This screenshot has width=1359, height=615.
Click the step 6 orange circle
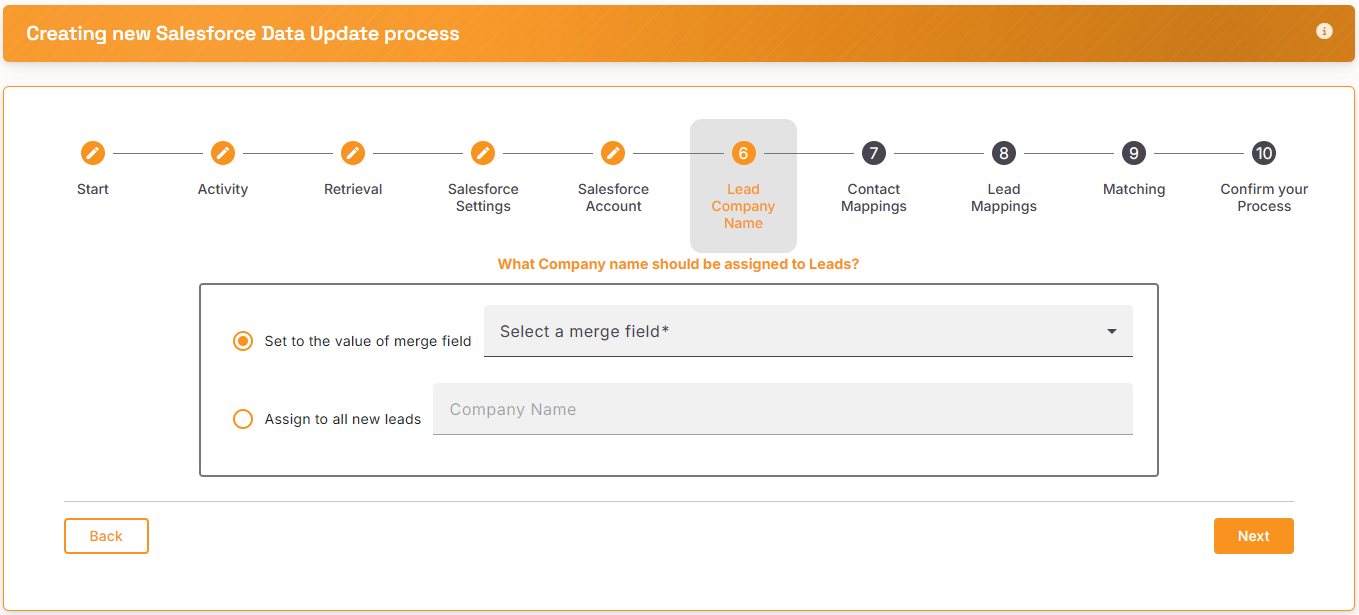(743, 153)
